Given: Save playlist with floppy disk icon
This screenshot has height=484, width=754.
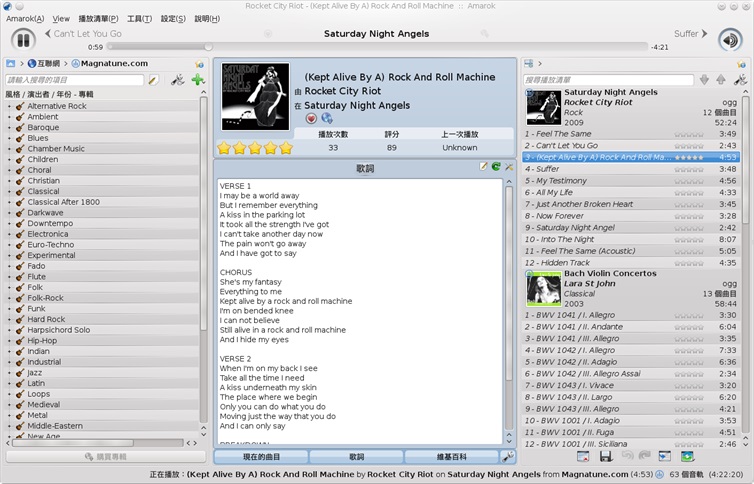Looking at the screenshot, I should 605,457.
